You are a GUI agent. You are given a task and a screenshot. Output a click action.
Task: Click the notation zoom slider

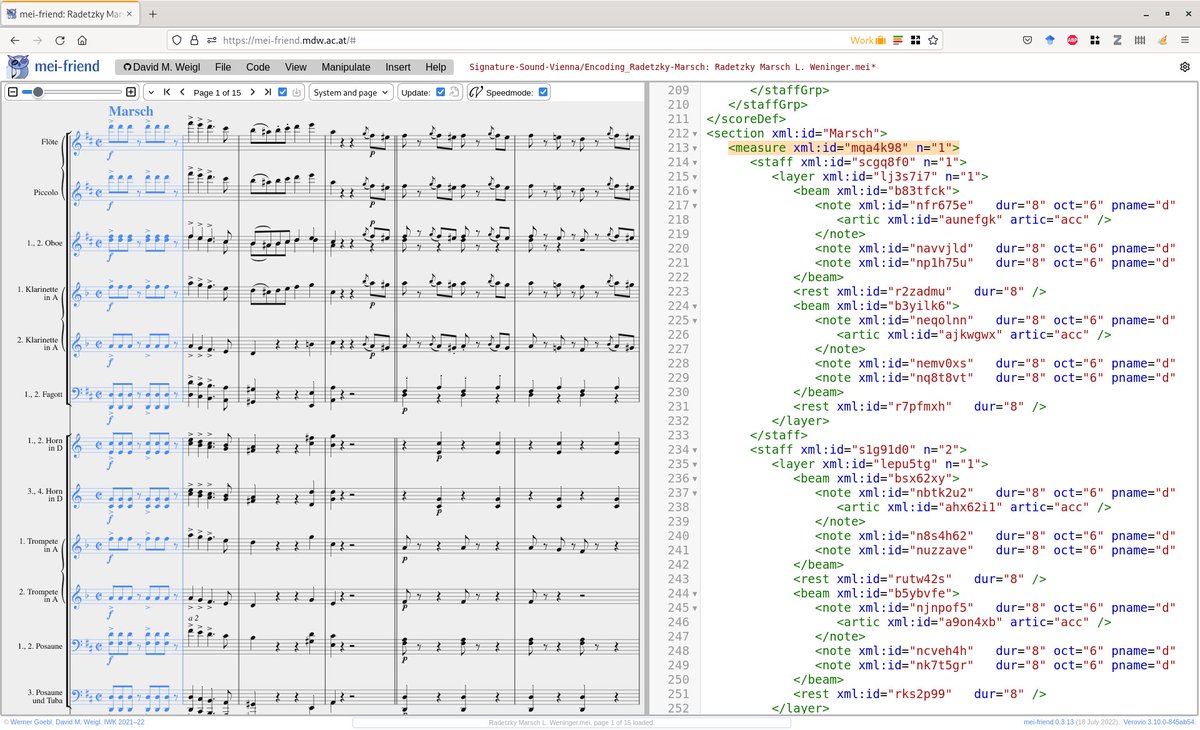click(70, 92)
